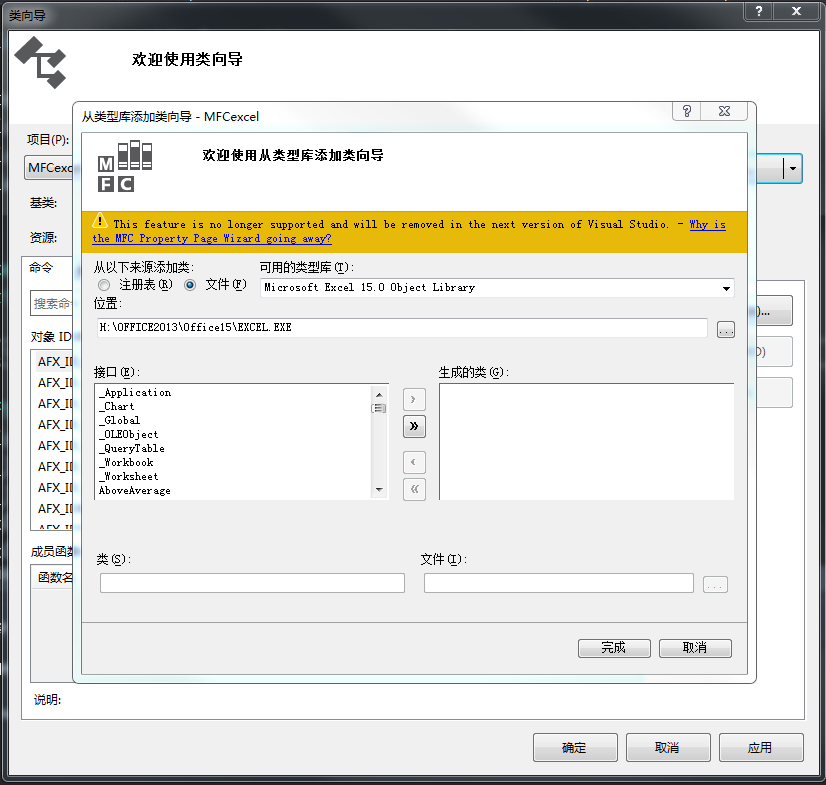Click the add all interfaces double-arrow button

pos(414,426)
